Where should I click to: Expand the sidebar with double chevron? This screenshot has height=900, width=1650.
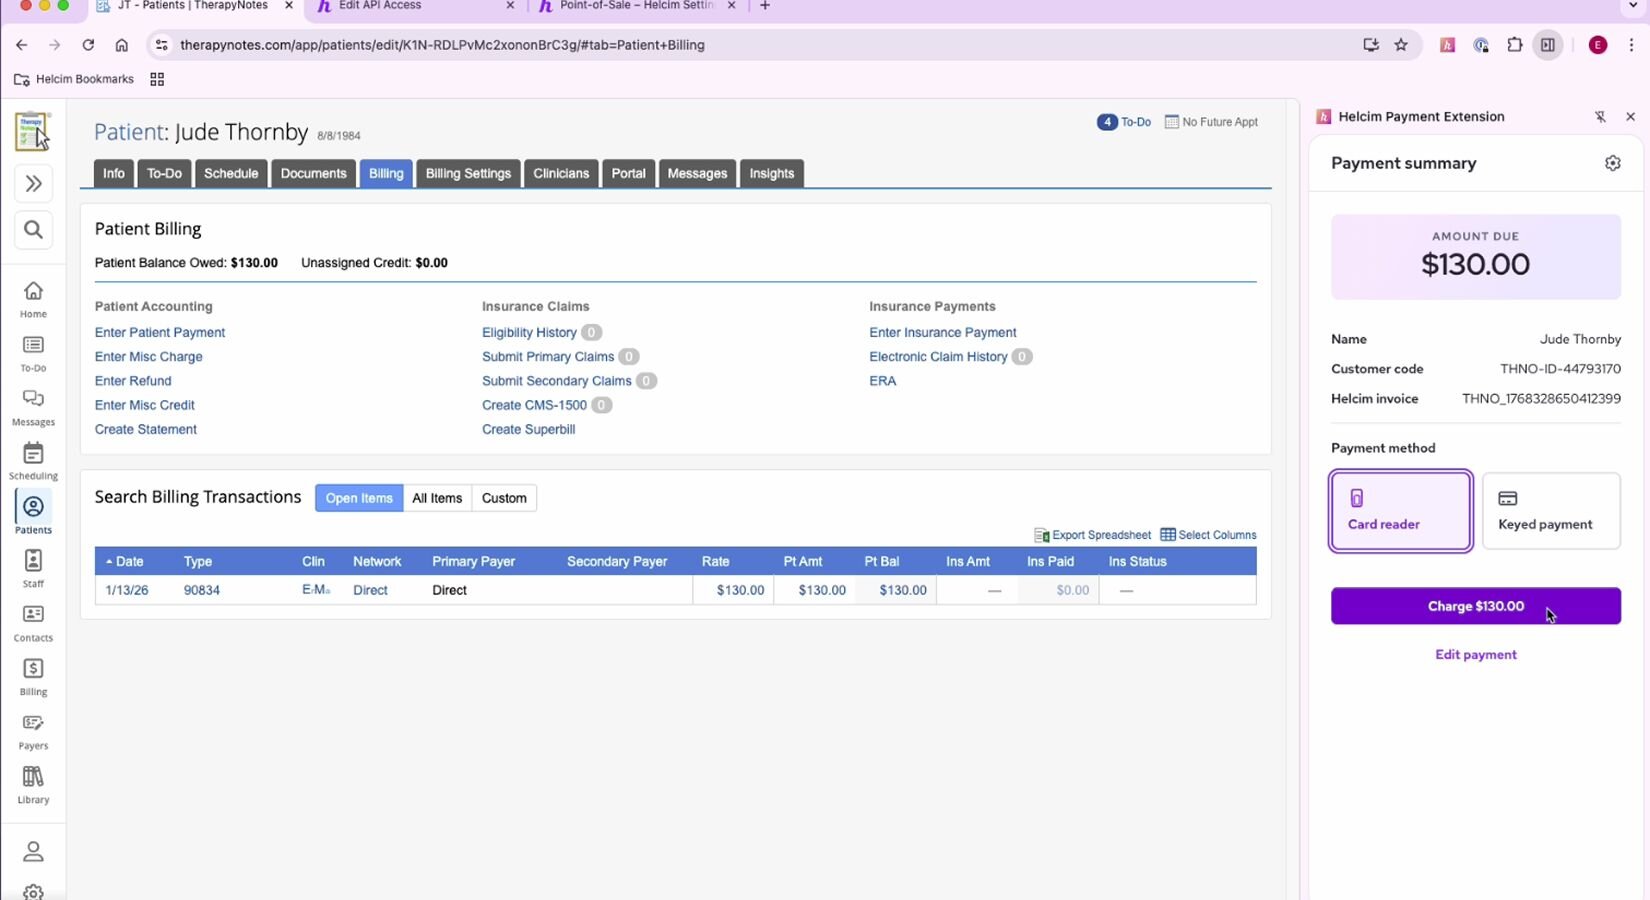coord(33,184)
